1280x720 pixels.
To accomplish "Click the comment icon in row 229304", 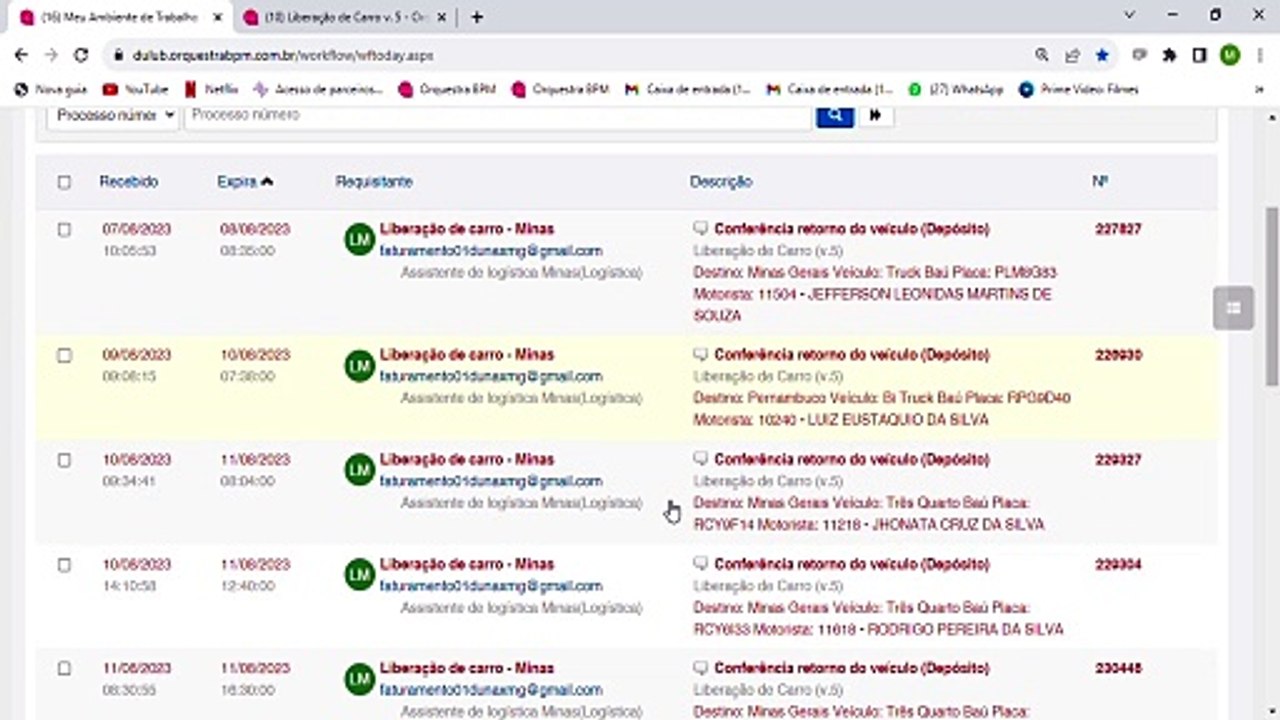I will point(700,564).
